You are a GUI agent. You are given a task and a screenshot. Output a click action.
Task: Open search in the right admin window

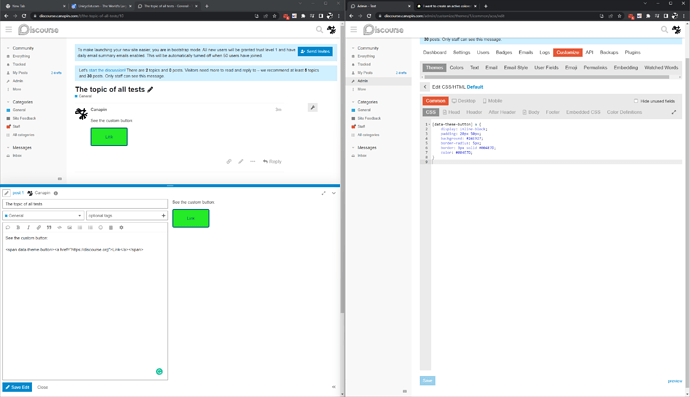pos(664,29)
